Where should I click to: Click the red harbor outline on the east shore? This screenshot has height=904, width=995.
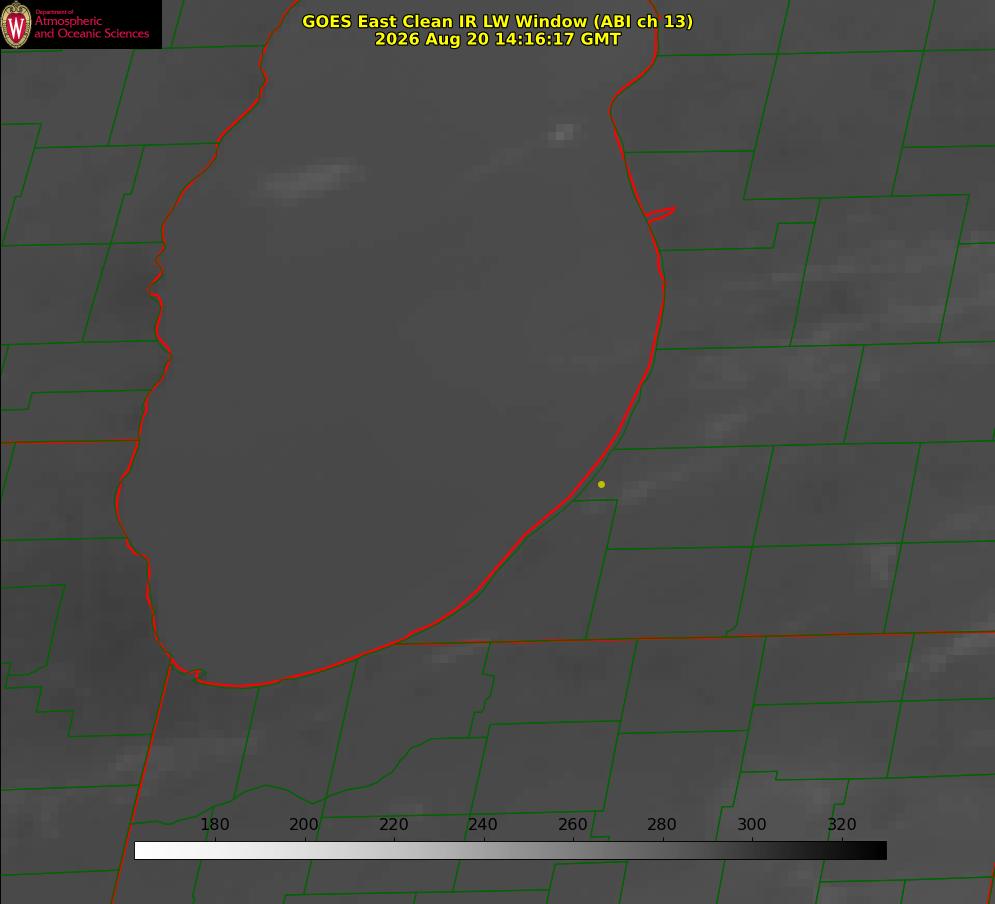pyautogui.click(x=660, y=214)
